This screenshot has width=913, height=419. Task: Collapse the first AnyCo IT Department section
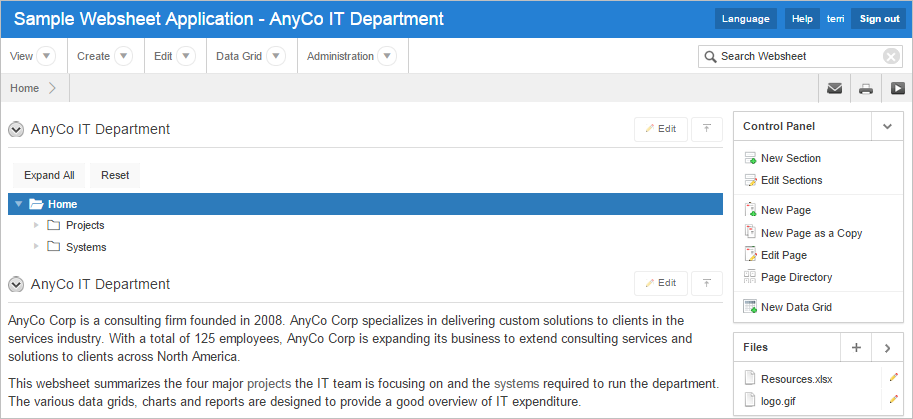[16, 129]
